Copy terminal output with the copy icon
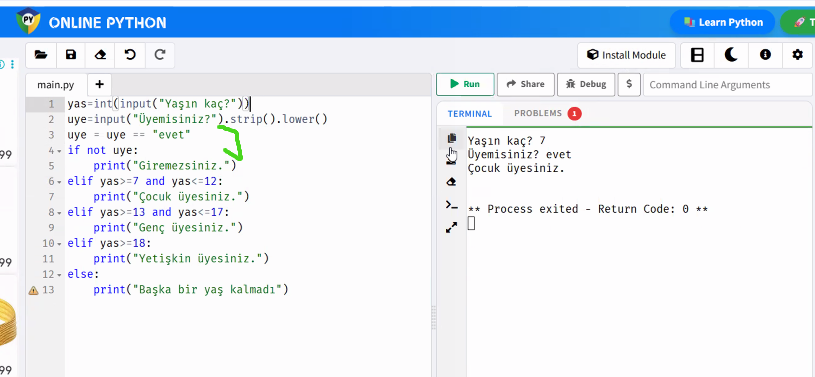This screenshot has height=377, width=815. point(452,138)
